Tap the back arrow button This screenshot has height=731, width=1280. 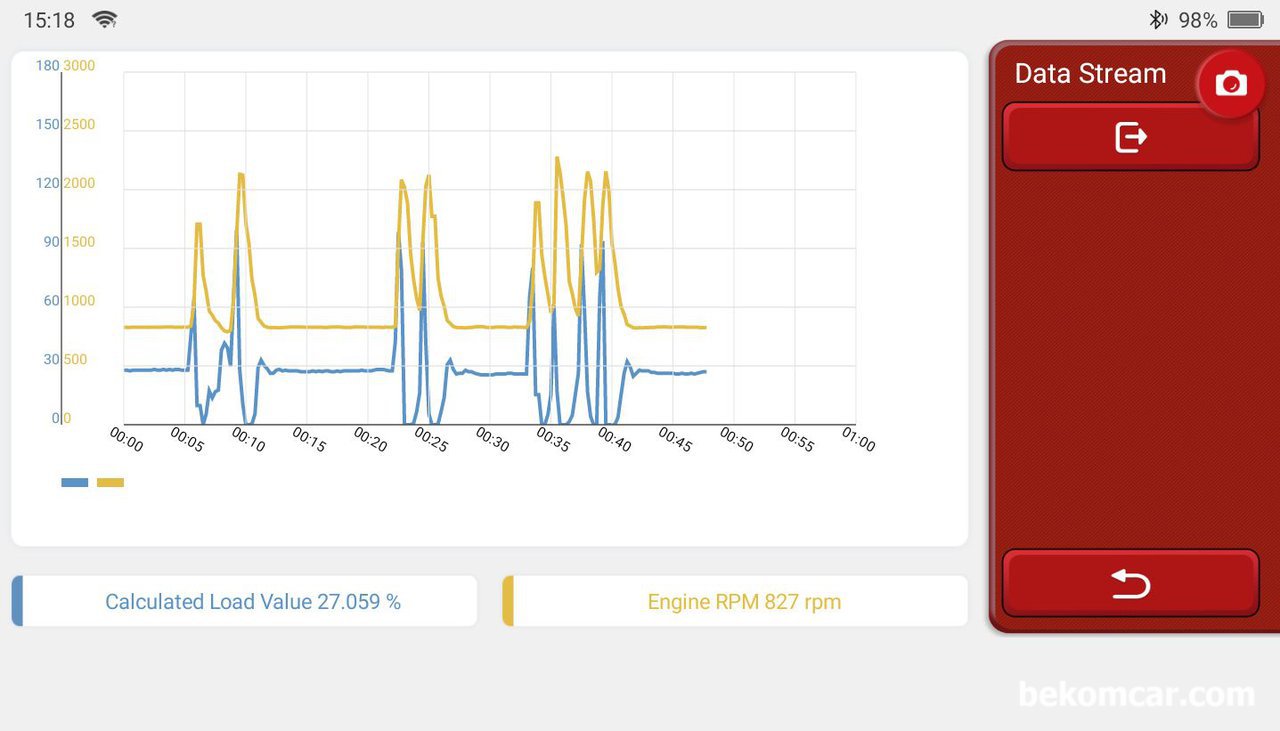(x=1131, y=583)
